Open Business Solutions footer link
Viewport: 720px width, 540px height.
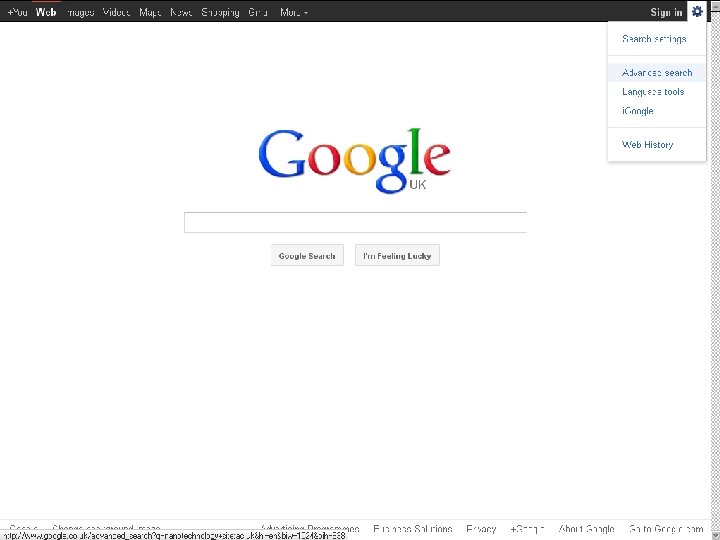pos(412,529)
